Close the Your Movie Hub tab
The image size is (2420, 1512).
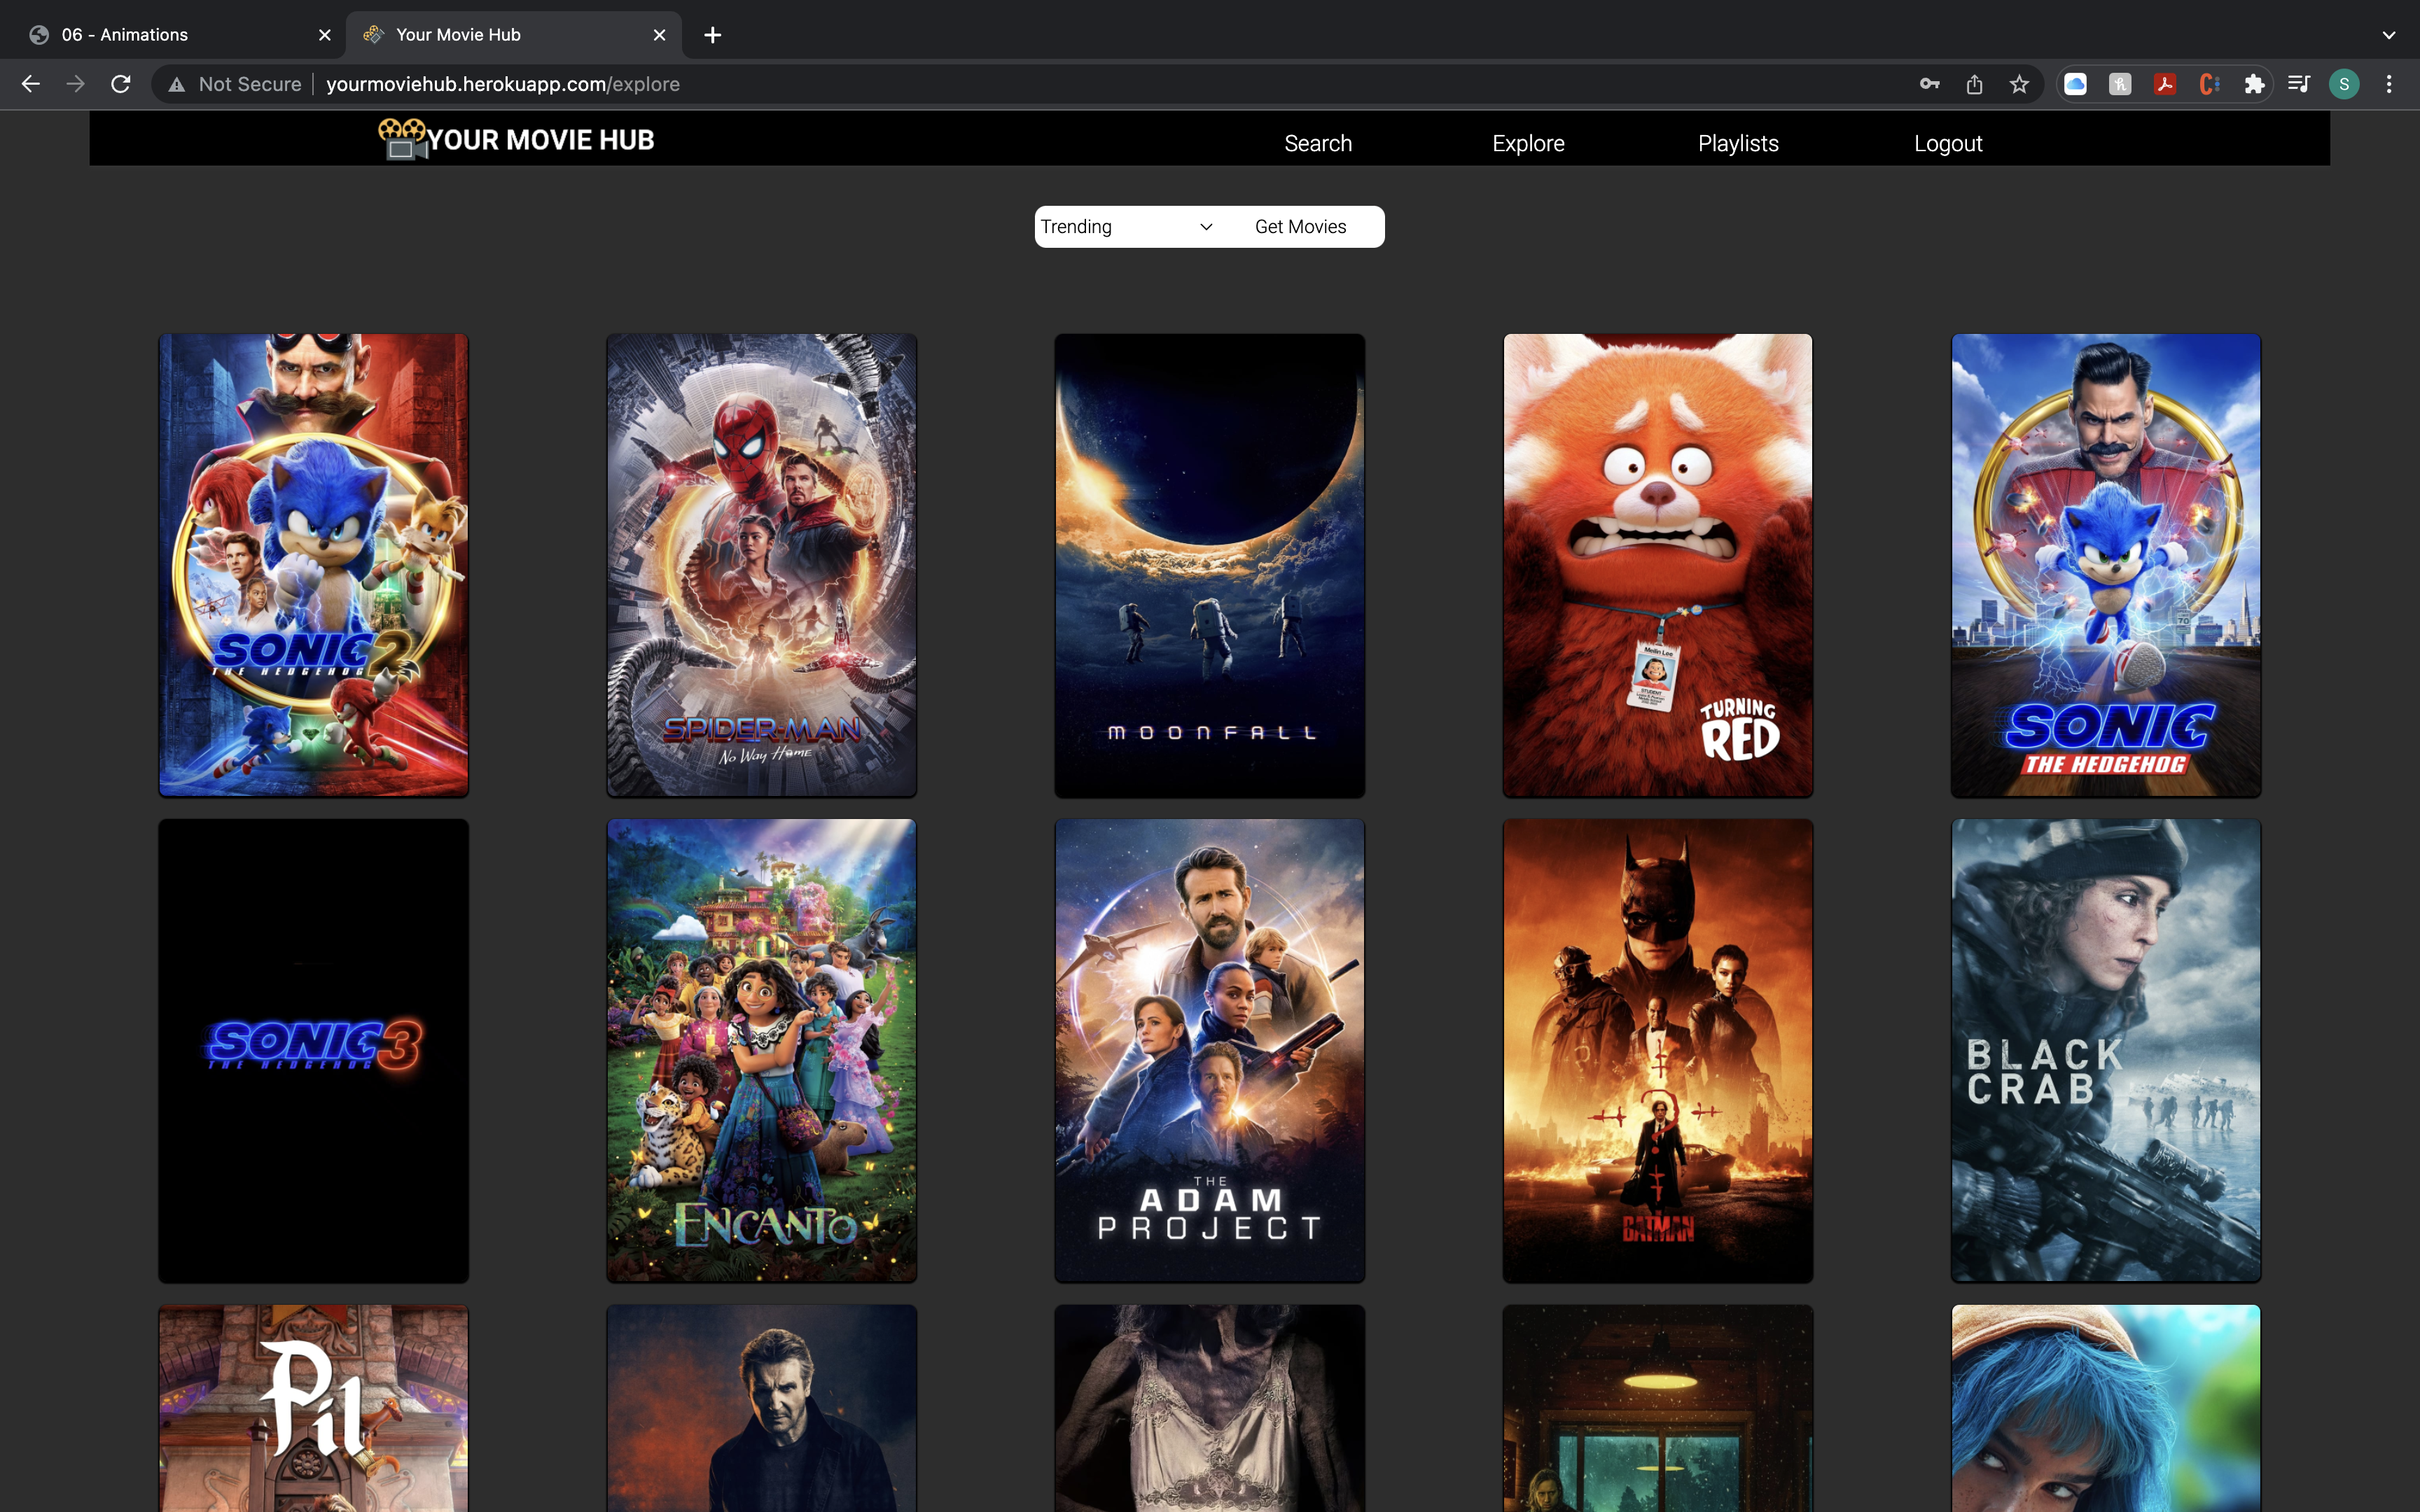tap(659, 35)
